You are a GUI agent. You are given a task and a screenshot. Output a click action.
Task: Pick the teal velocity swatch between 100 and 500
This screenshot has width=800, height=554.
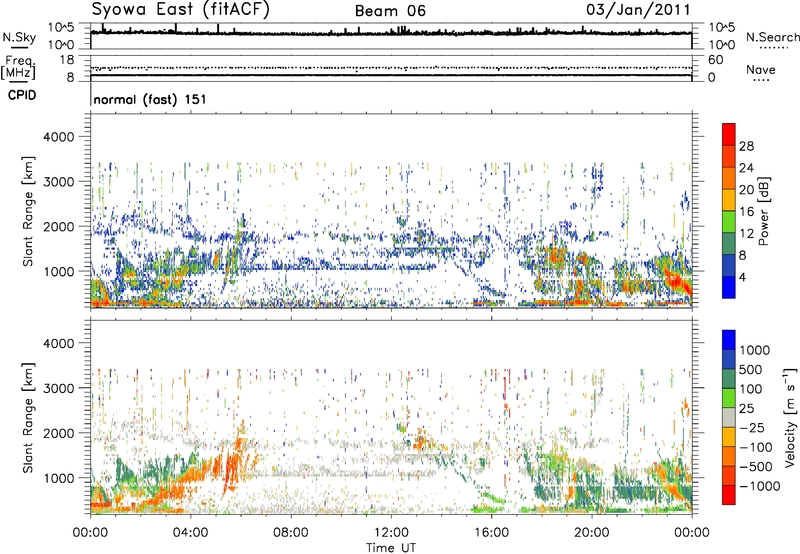(729, 379)
